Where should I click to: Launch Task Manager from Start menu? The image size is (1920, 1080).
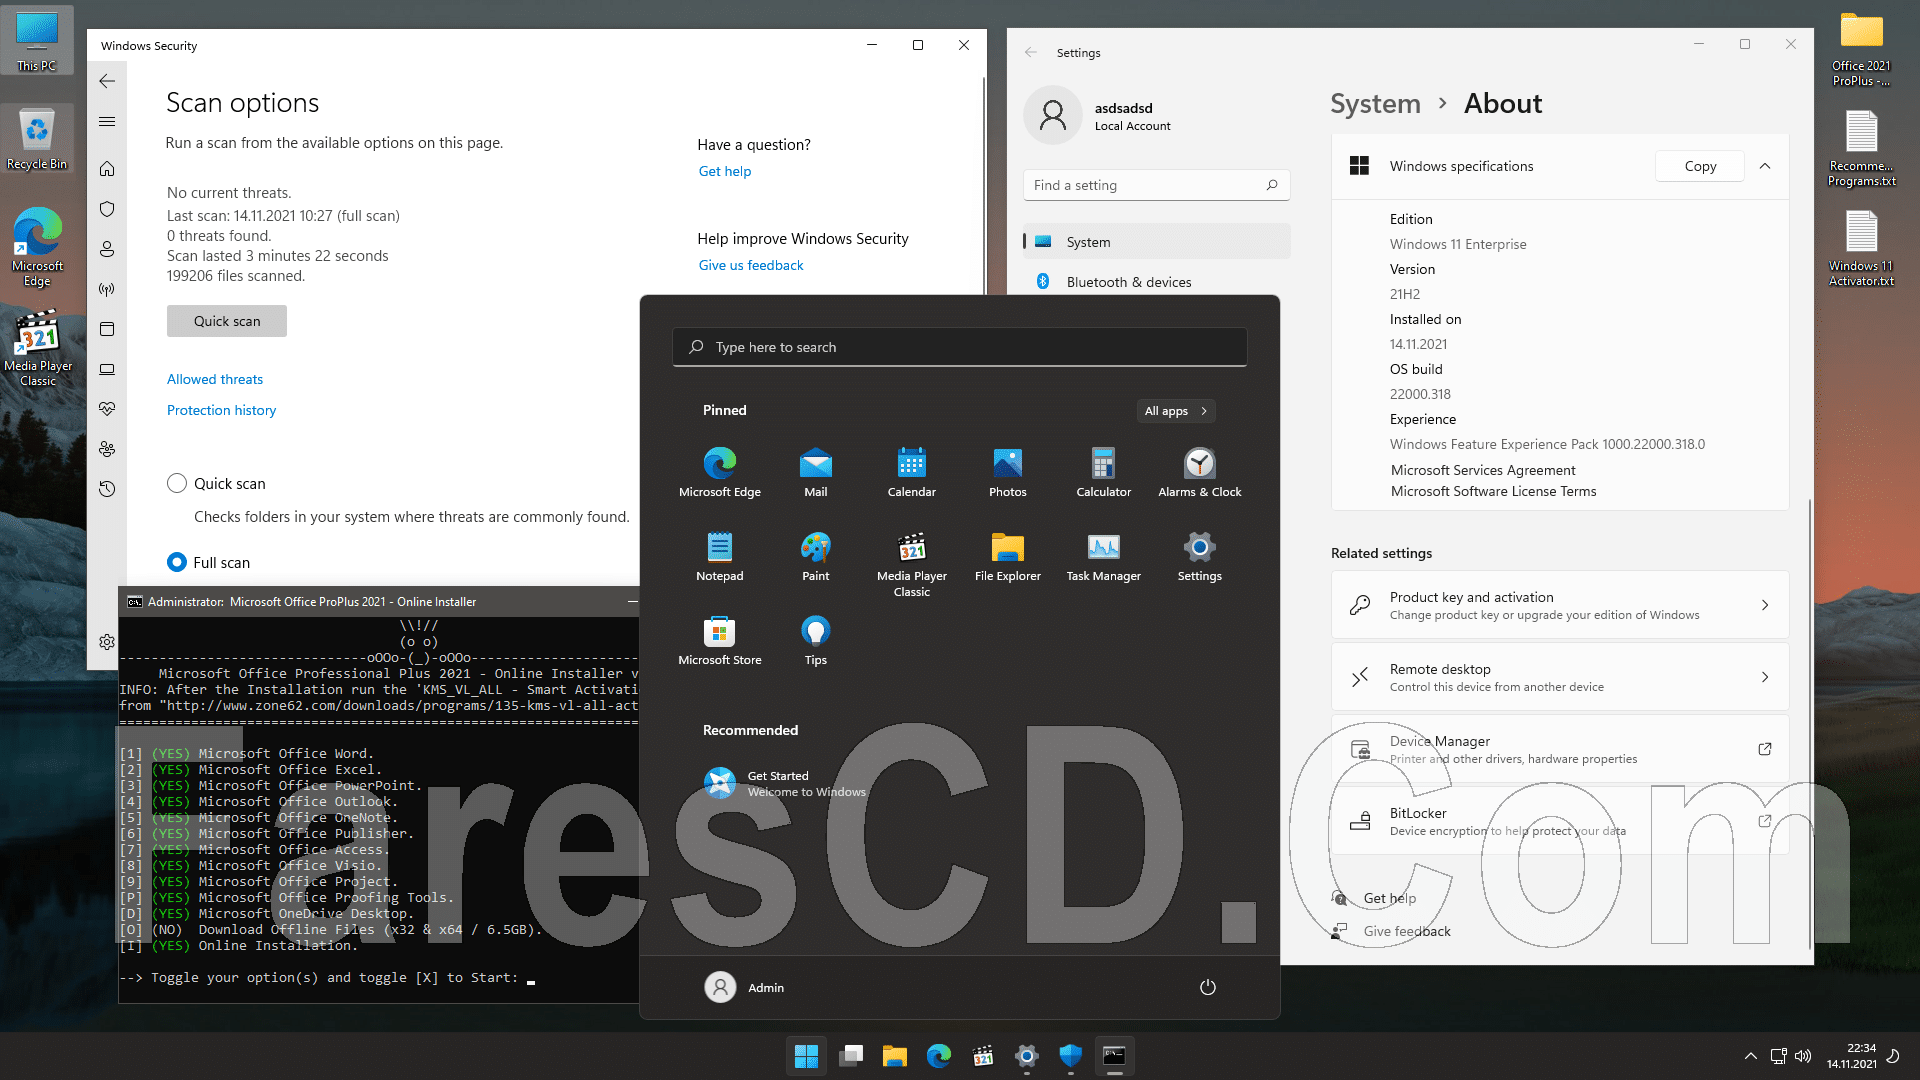point(1104,556)
